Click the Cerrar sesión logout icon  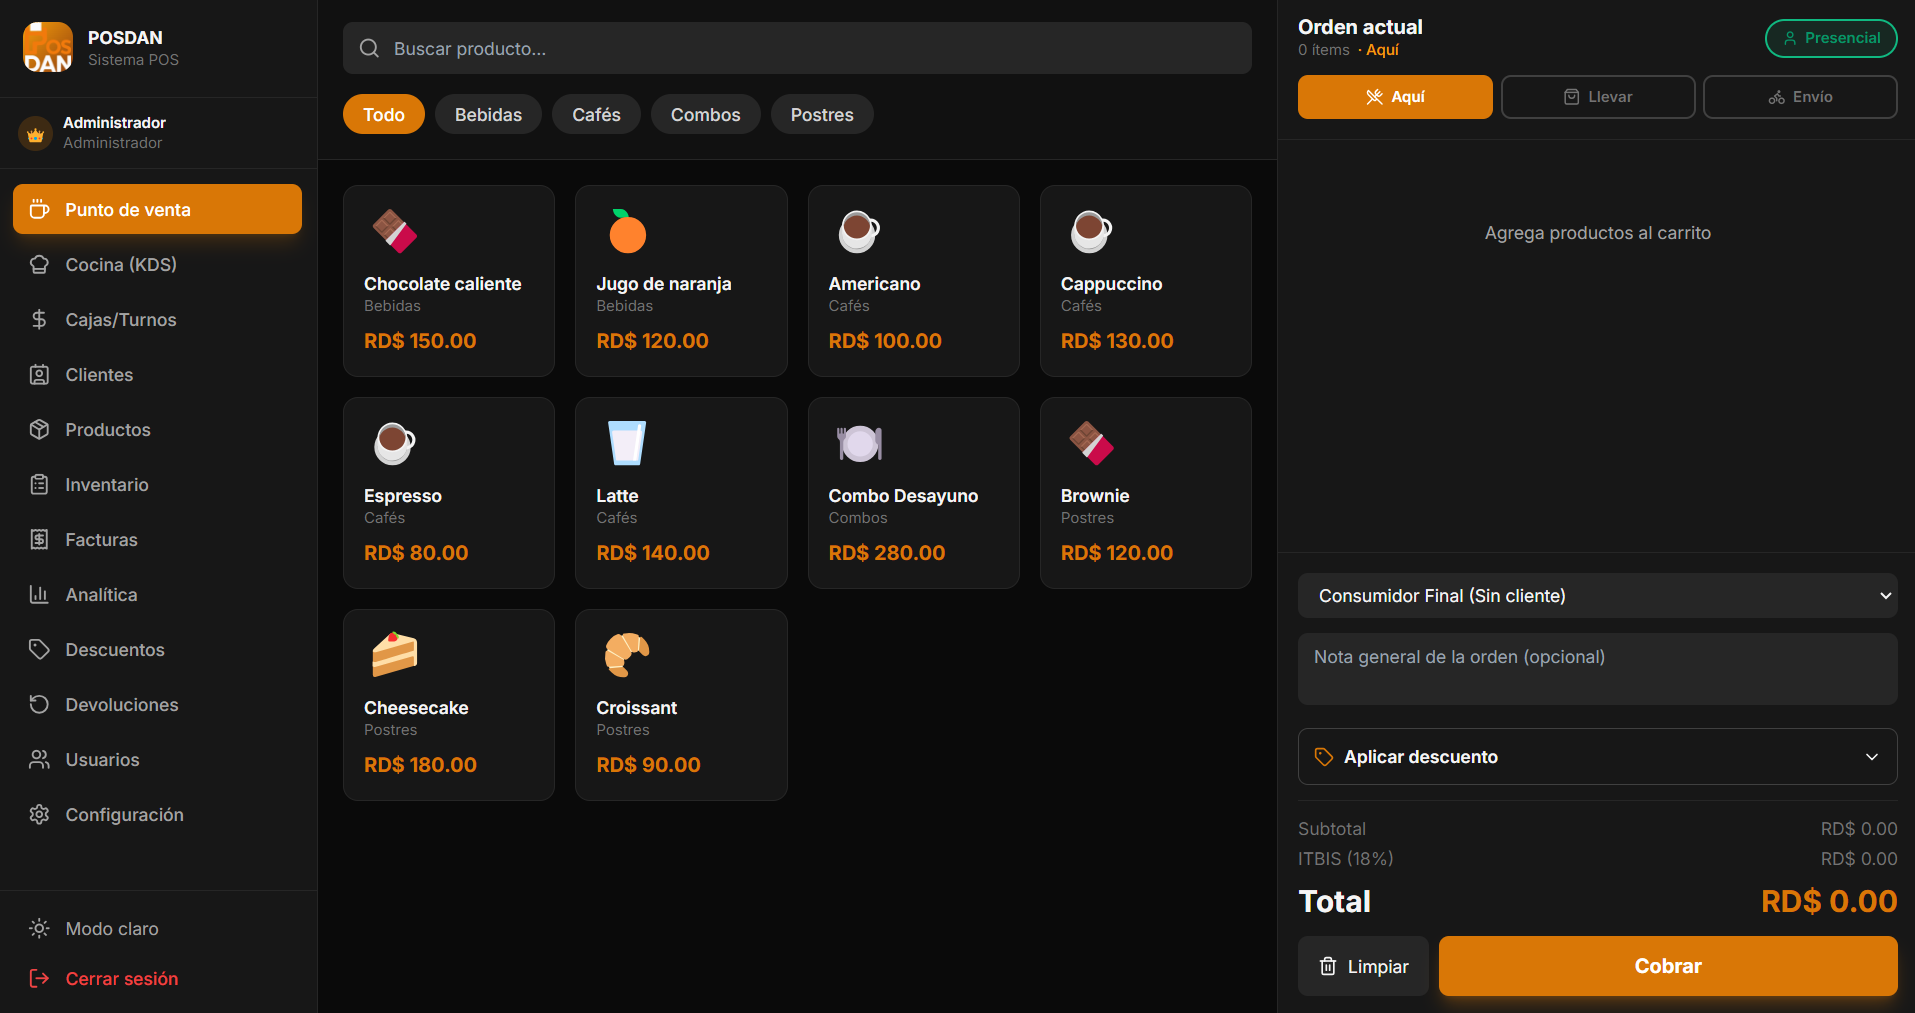[39, 979]
